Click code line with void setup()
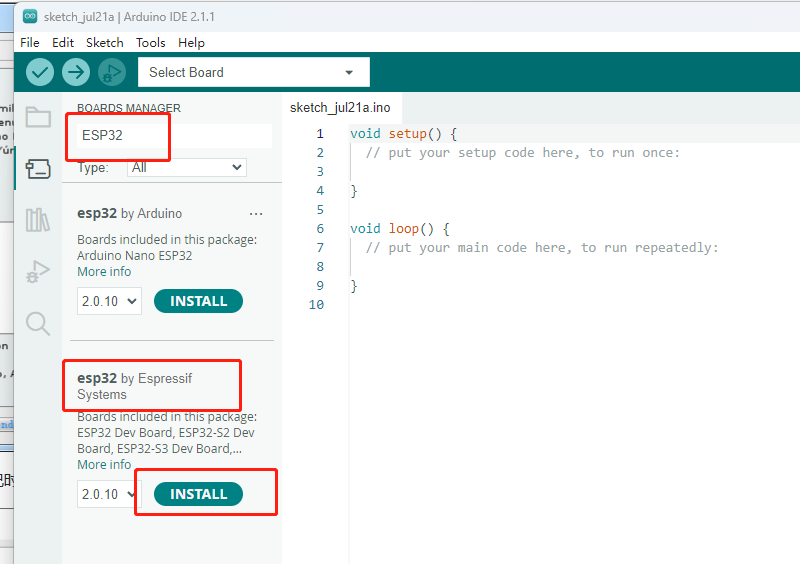This screenshot has width=800, height=564. (x=403, y=134)
